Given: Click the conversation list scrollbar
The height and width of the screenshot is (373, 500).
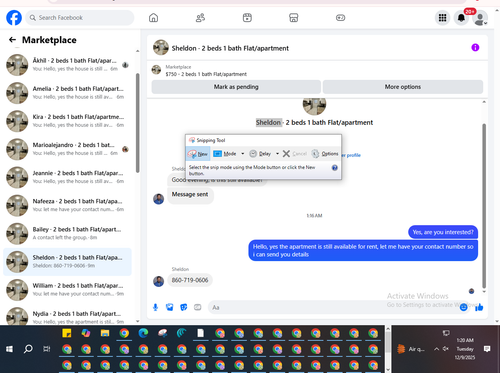Looking at the screenshot, I should tap(137, 123).
